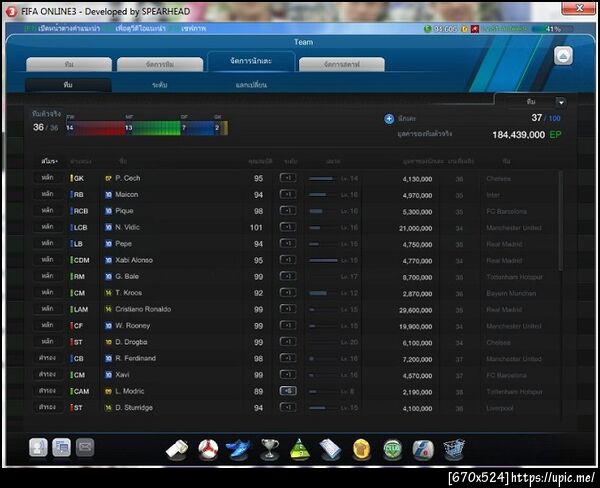
Task: Open the status selector in W. Rooney row
Action: (x=48, y=325)
